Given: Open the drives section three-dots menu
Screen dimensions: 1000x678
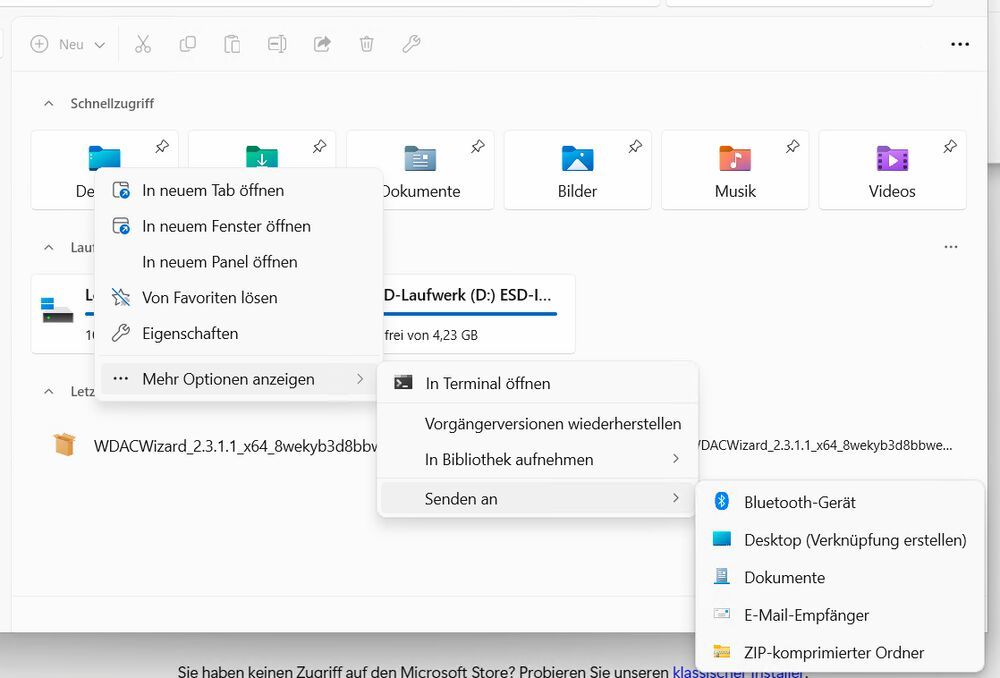Looking at the screenshot, I should tap(951, 247).
